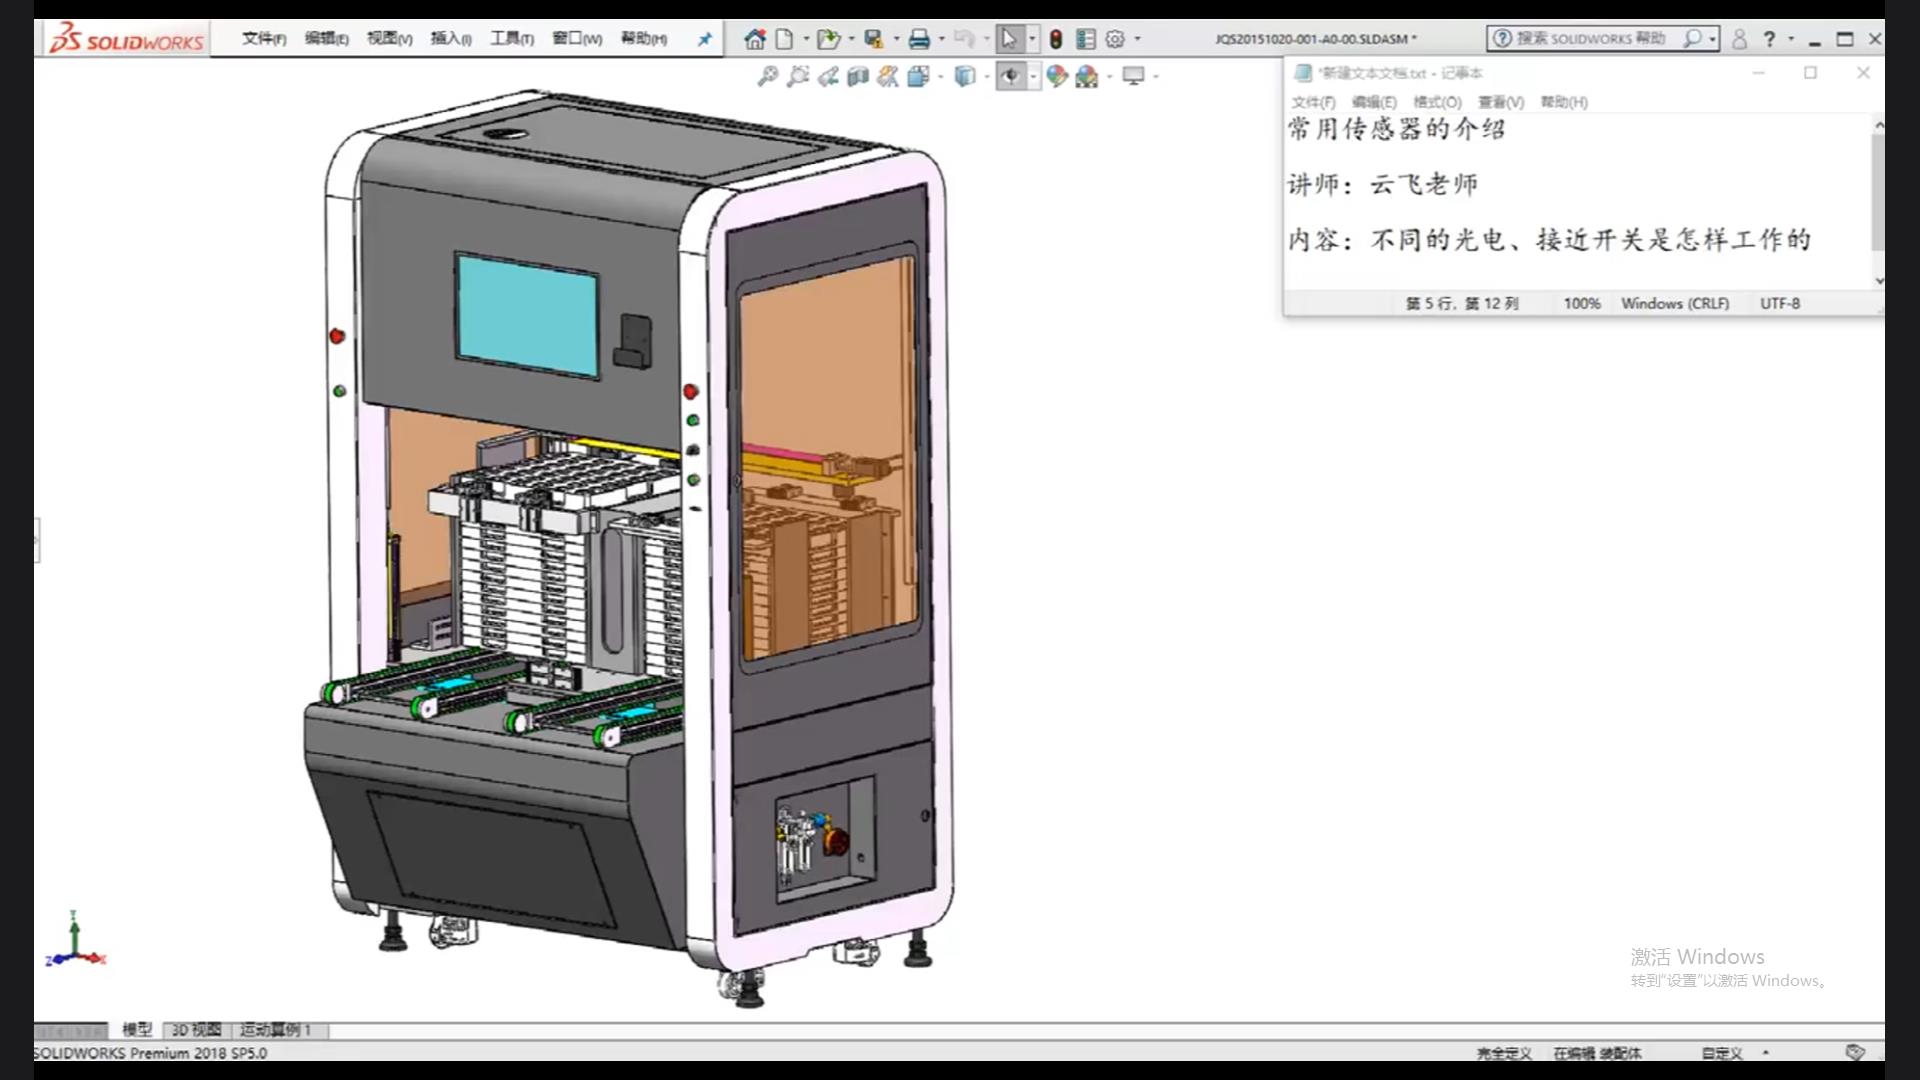Toggle the Select cursor tool
This screenshot has height=1080, width=1920.
click(x=1009, y=39)
